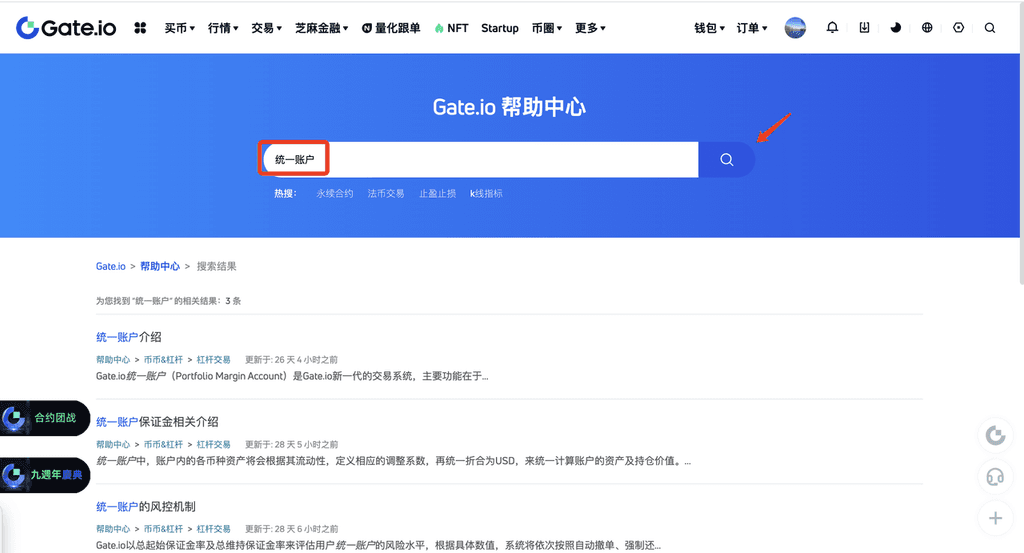
Task: Toggle dark mode moon icon
Action: [x=896, y=28]
